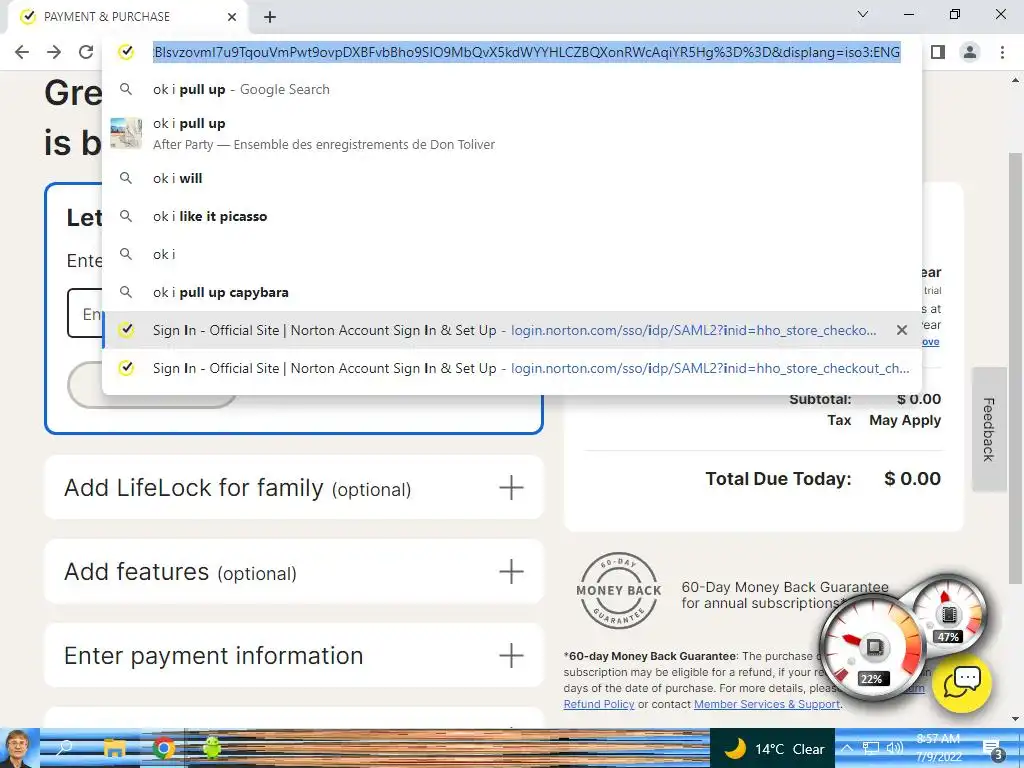
Task: Open Google Chrome from the taskbar
Action: click(164, 748)
